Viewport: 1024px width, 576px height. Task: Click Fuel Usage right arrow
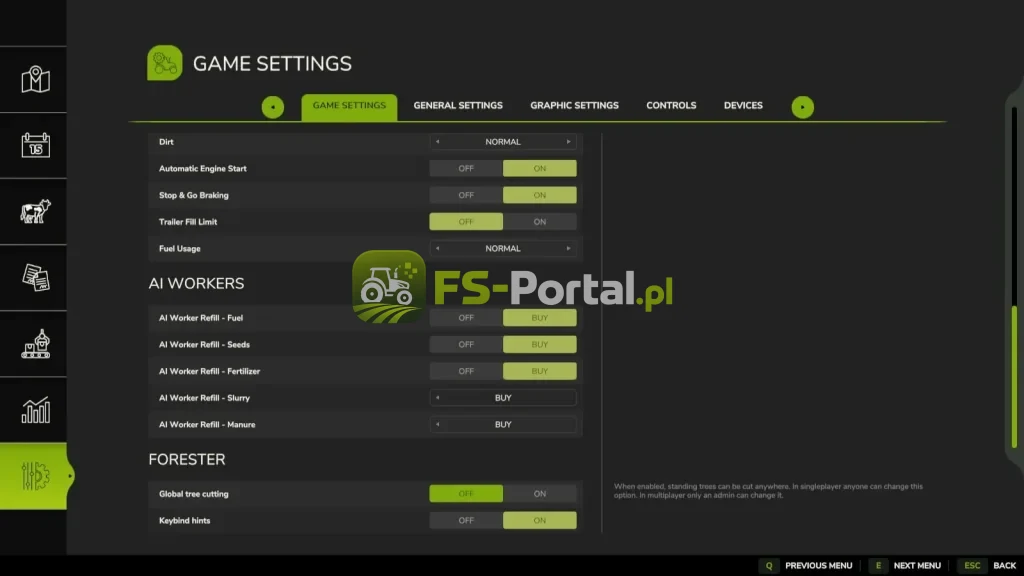(x=568, y=249)
